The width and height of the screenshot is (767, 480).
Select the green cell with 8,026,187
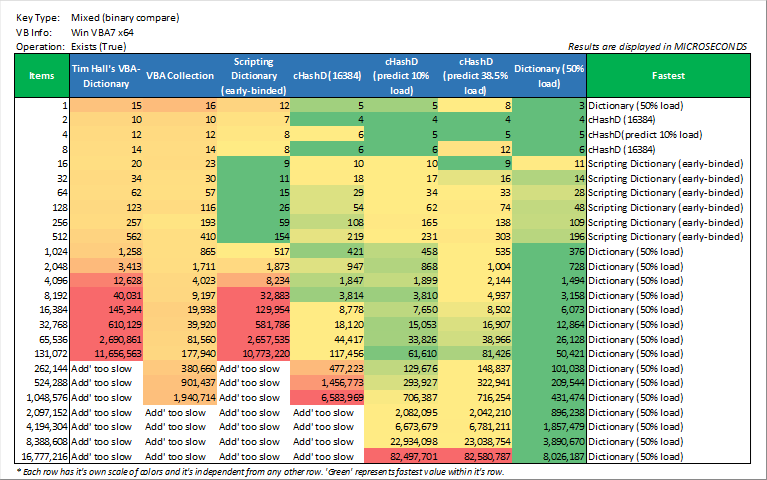[x=548, y=455]
